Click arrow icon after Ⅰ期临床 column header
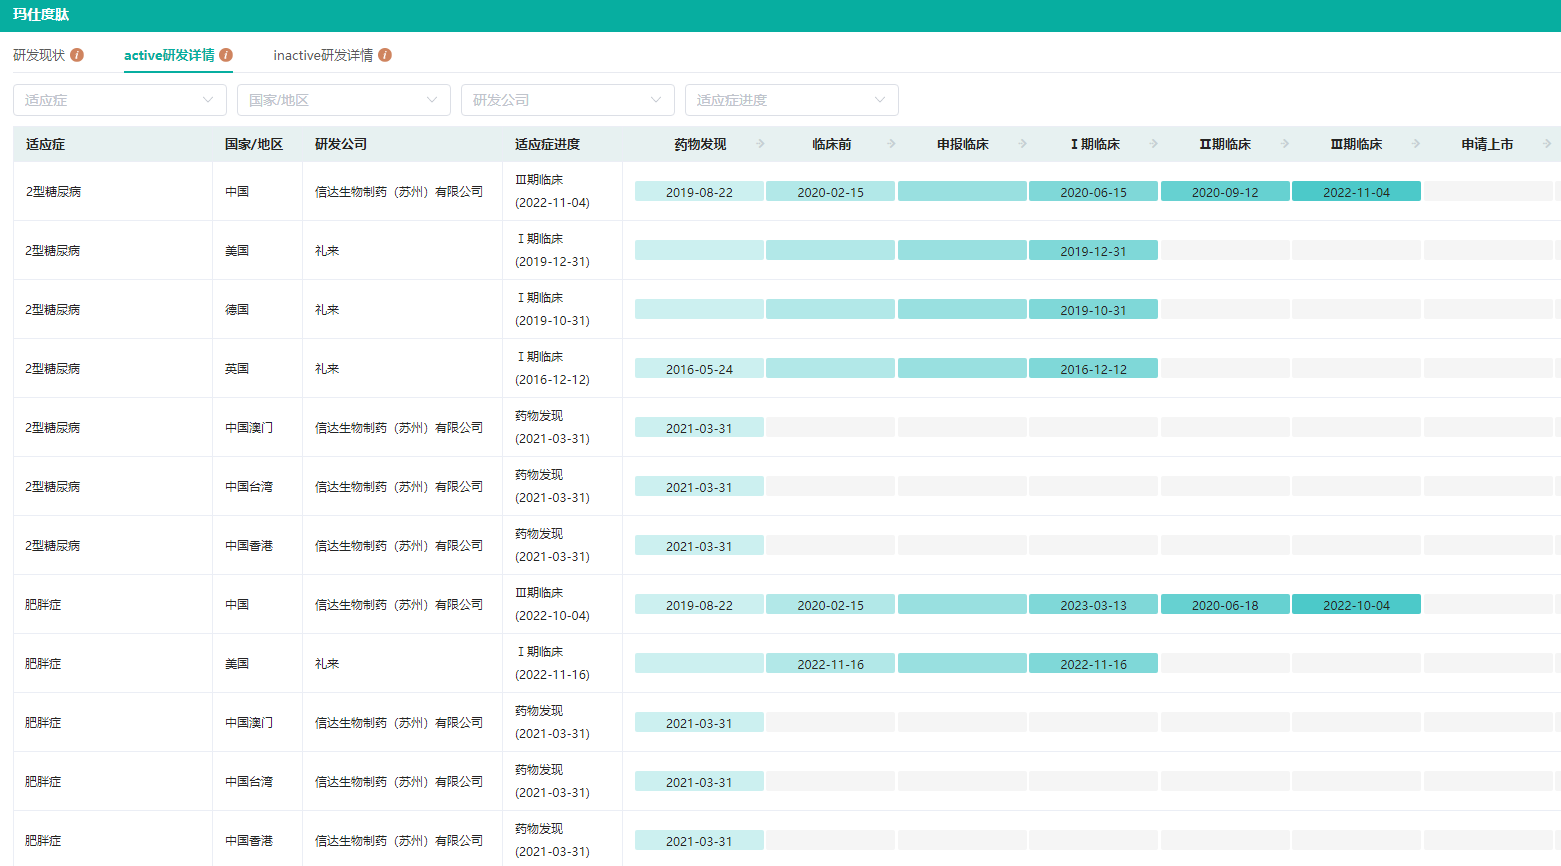Viewport: 1561px width, 866px height. click(x=1154, y=144)
